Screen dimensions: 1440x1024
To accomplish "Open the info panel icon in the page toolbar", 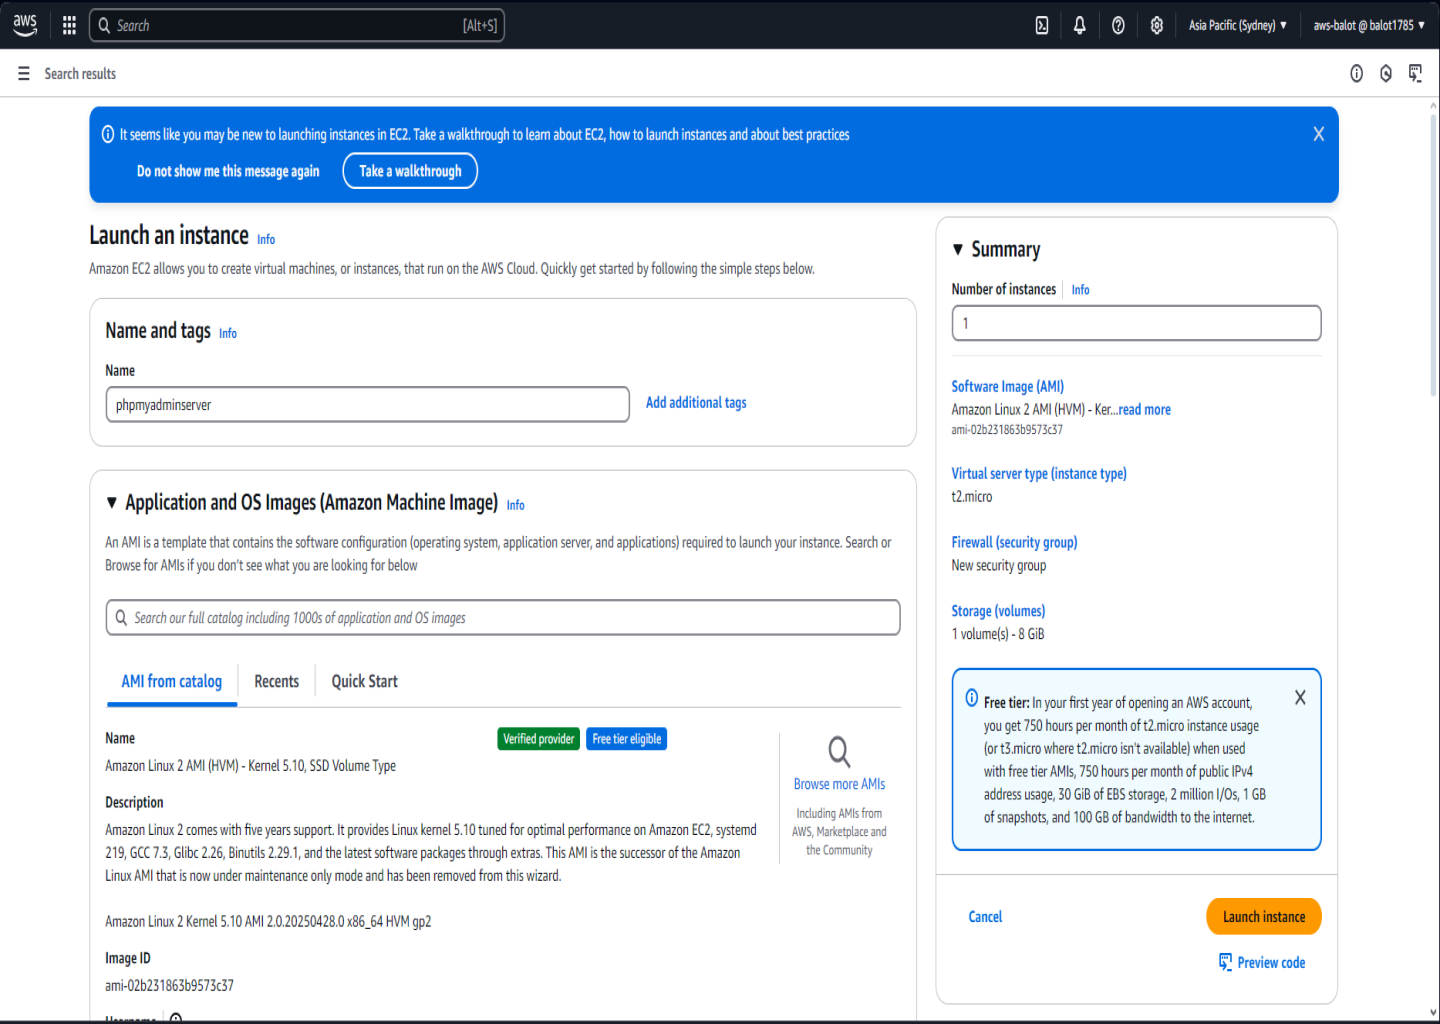I will coord(1357,73).
